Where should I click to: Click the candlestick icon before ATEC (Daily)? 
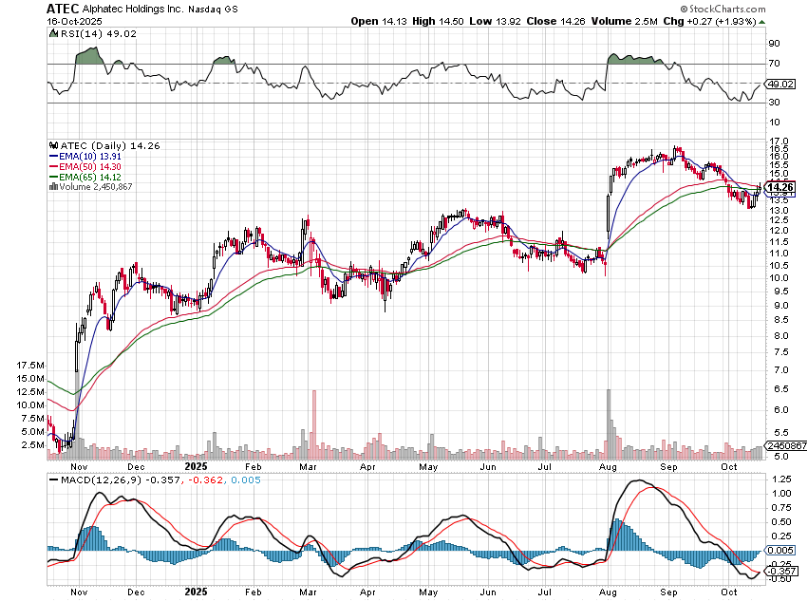click(x=54, y=146)
